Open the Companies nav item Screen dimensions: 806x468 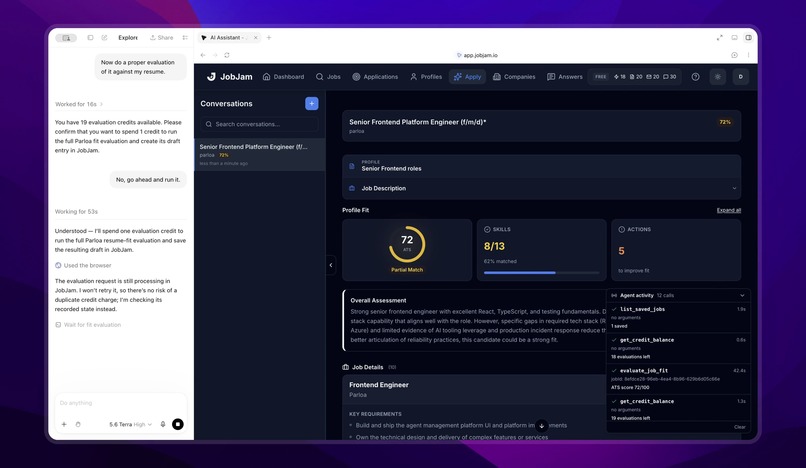[x=514, y=77]
